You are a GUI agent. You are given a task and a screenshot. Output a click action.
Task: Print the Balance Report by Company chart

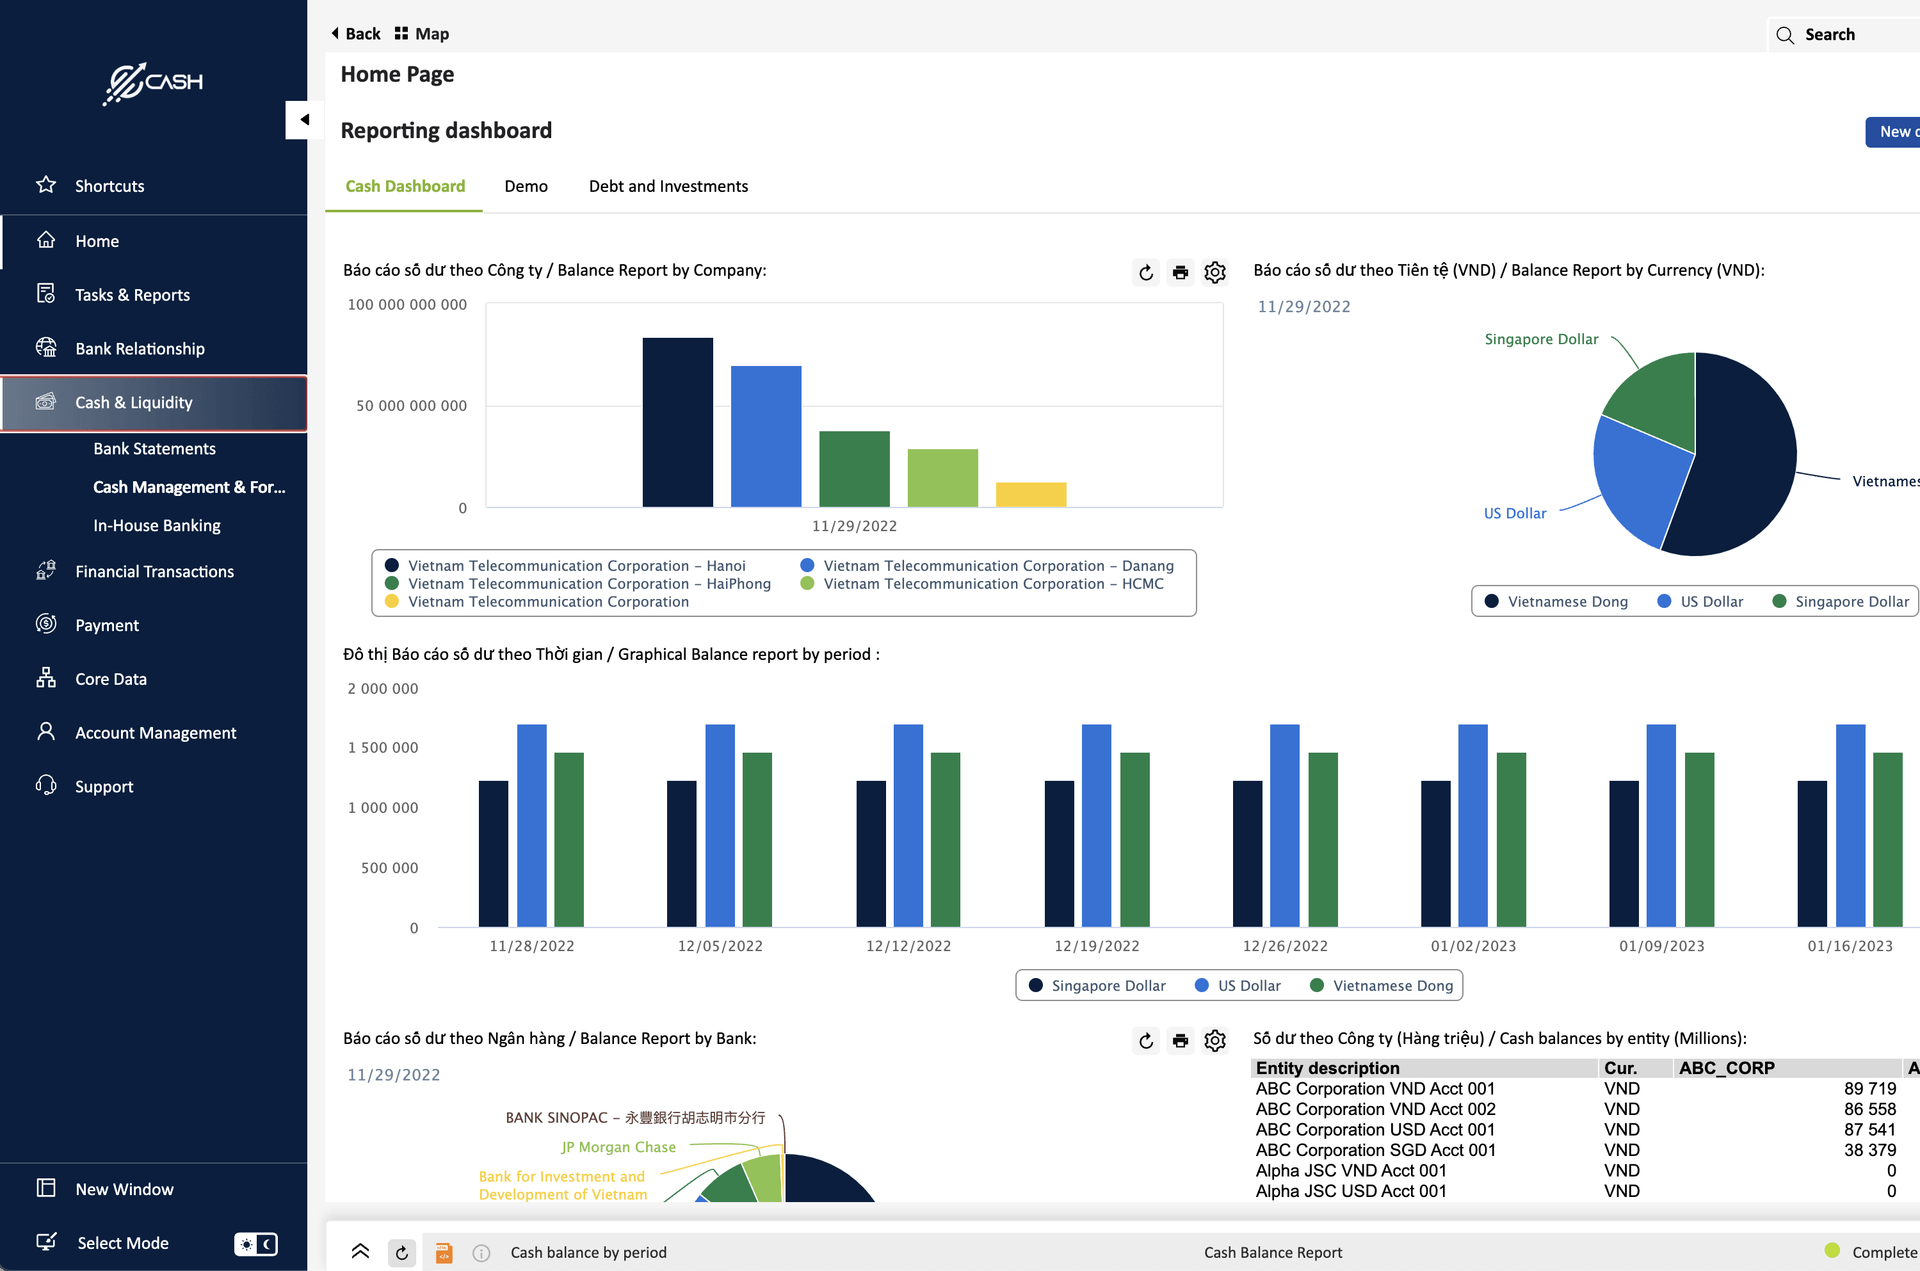tap(1180, 272)
